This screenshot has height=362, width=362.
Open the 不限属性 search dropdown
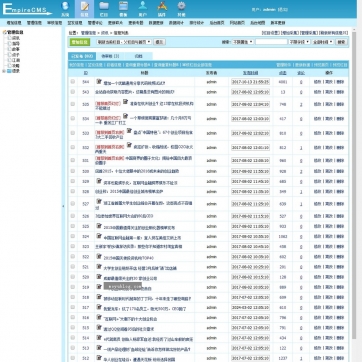click(242, 42)
